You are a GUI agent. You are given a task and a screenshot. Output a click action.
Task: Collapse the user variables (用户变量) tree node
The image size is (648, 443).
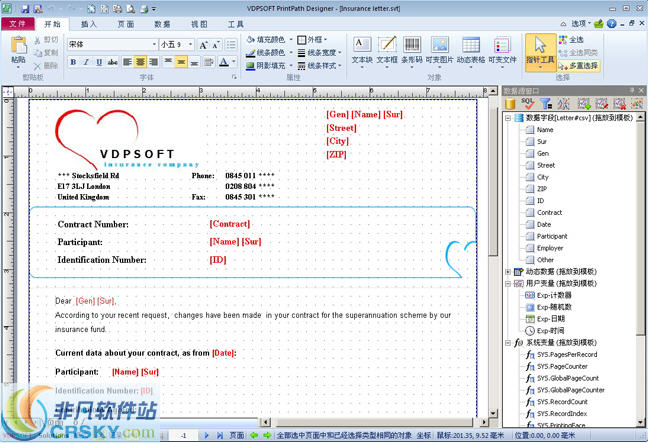pos(508,283)
